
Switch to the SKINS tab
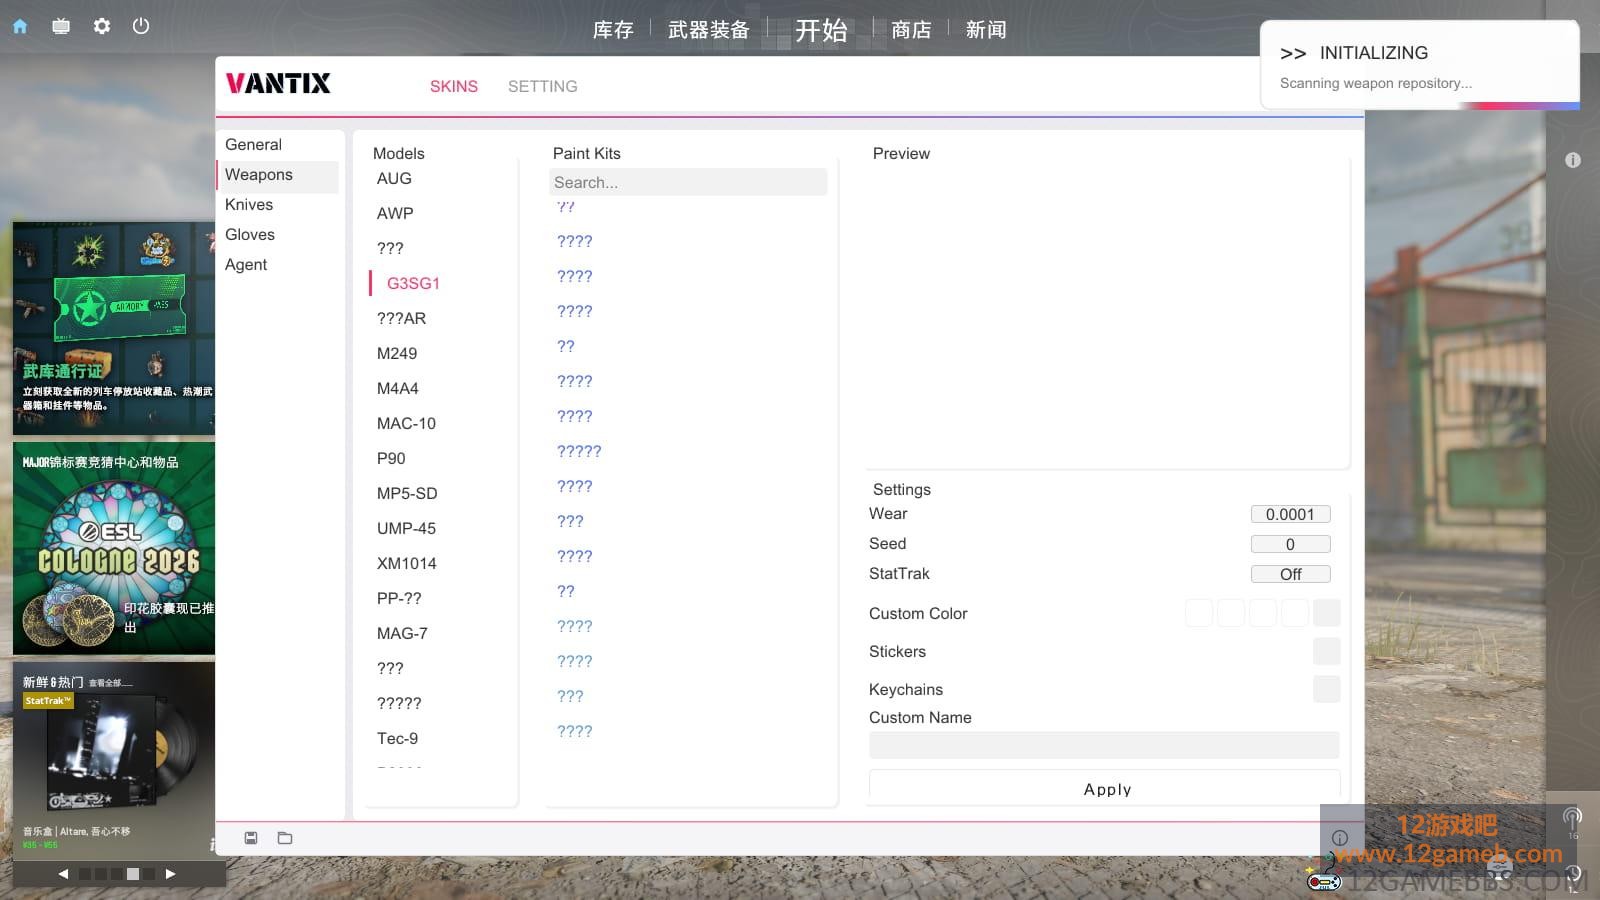click(454, 86)
